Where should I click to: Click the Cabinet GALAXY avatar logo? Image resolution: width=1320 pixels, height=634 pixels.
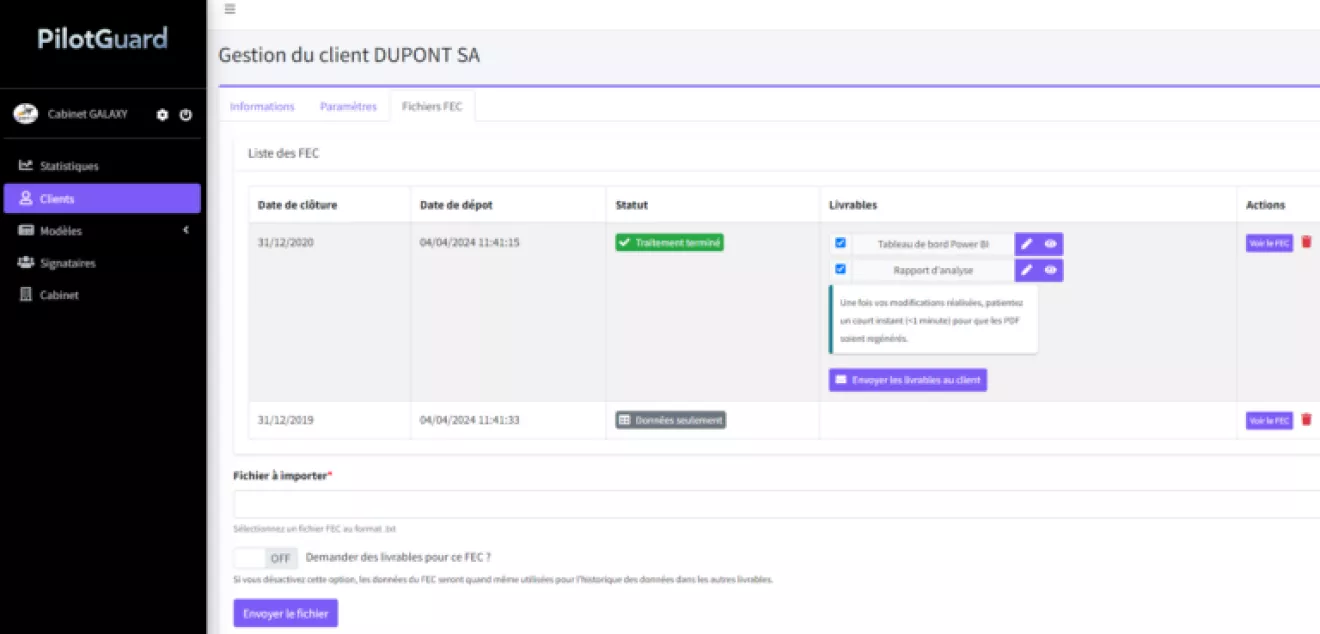tap(25, 114)
